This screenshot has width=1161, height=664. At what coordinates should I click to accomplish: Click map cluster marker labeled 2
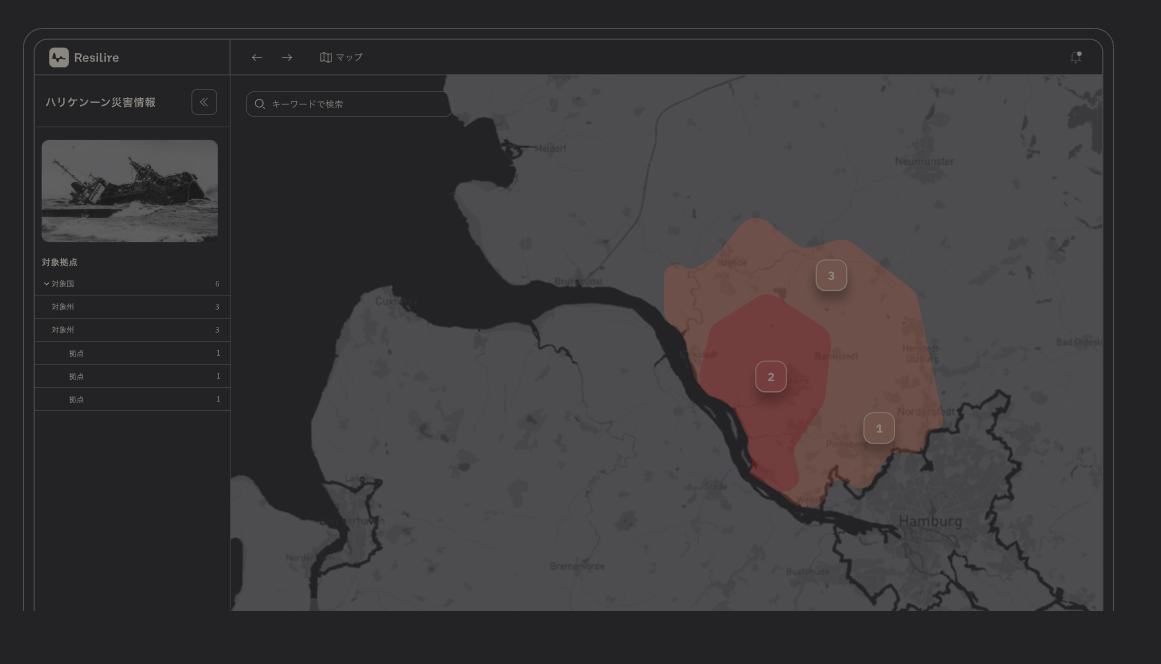[770, 377]
